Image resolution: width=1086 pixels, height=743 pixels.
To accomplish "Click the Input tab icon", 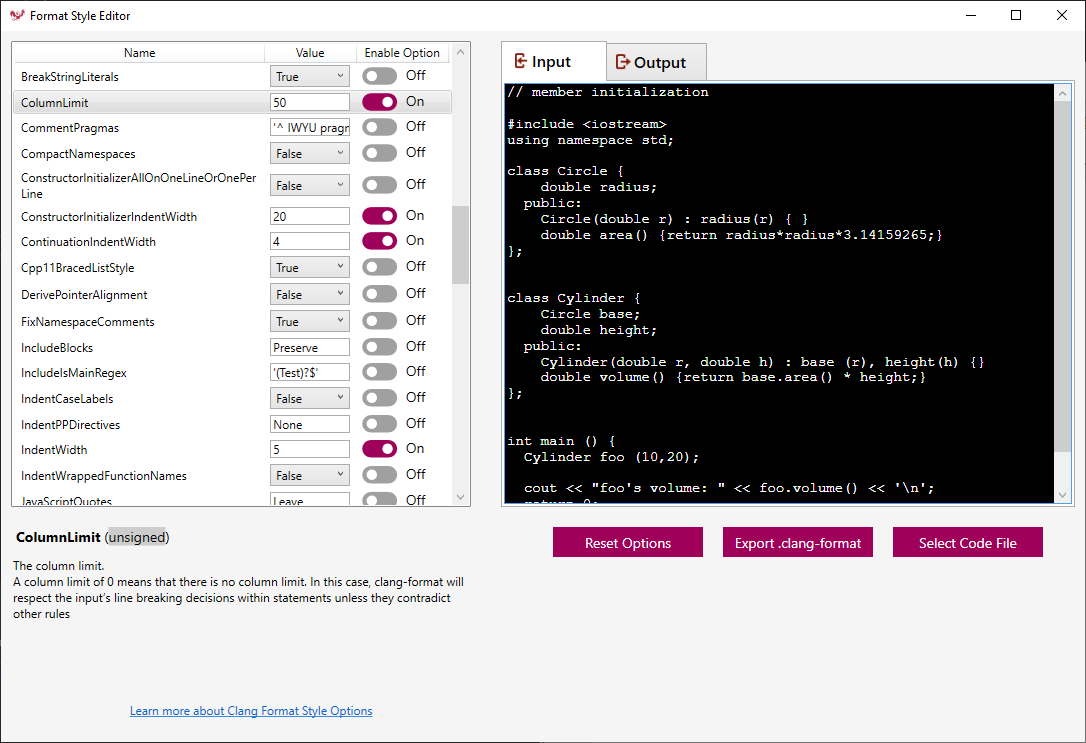I will click(x=521, y=62).
